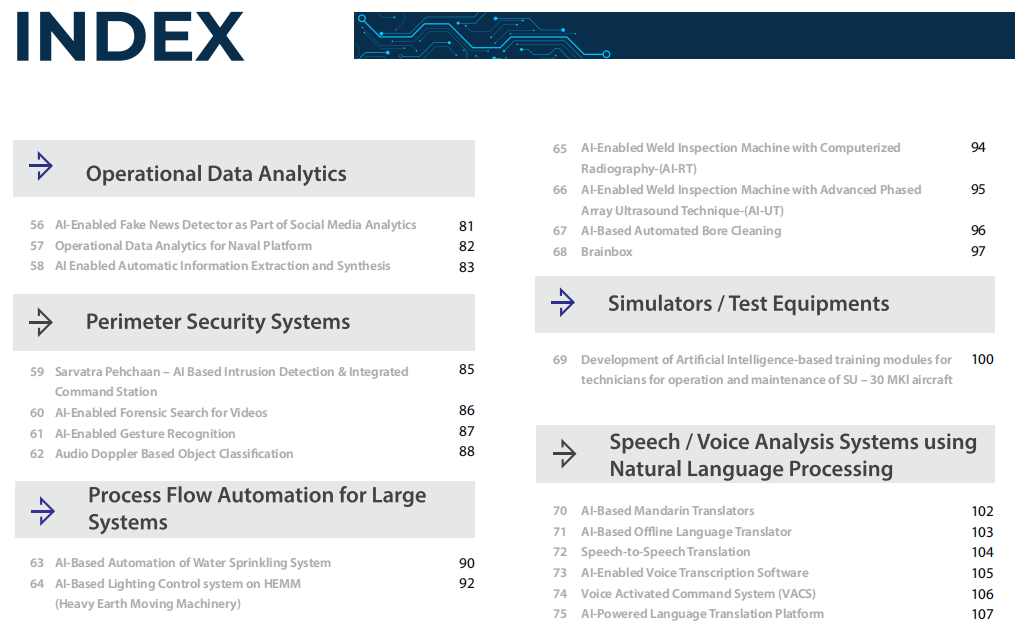The width and height of the screenshot is (1015, 630).
Task: Select Voice Activated Command System (VACS) entry
Action: (698, 593)
